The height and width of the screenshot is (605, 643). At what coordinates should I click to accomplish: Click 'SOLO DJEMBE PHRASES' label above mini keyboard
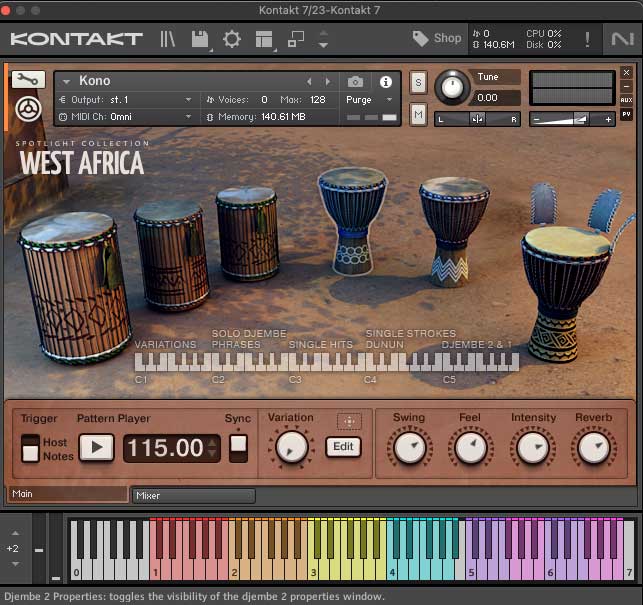click(x=249, y=339)
